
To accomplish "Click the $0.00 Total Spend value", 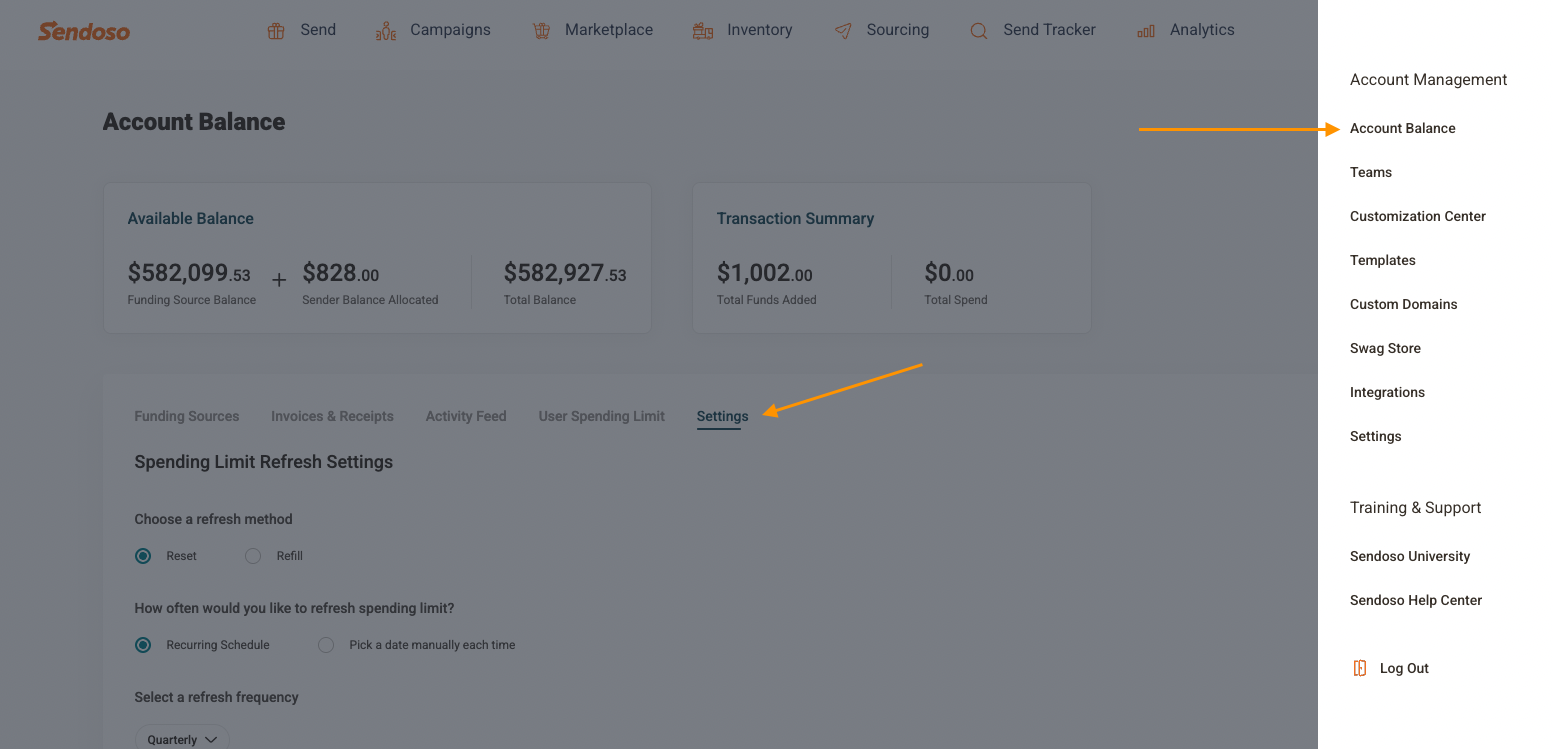I will click(949, 273).
